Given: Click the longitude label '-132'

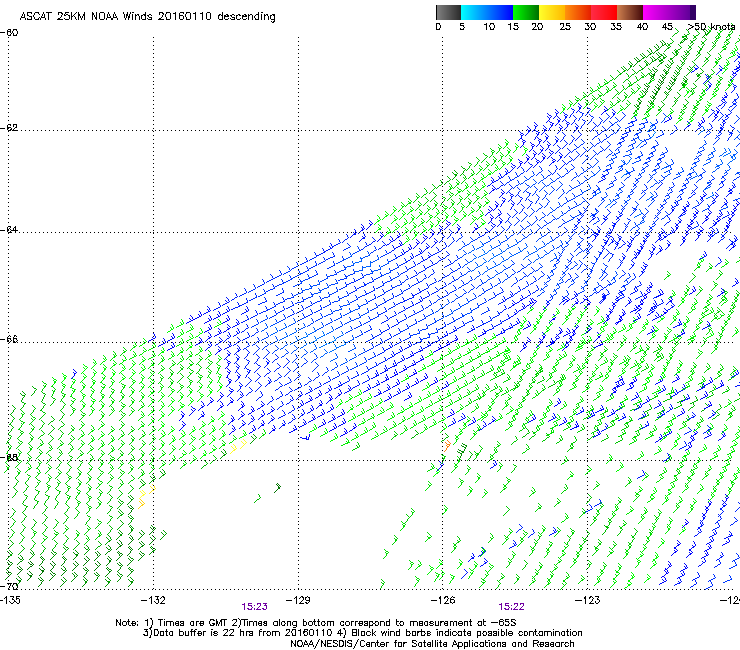Looking at the screenshot, I should (x=153, y=600).
